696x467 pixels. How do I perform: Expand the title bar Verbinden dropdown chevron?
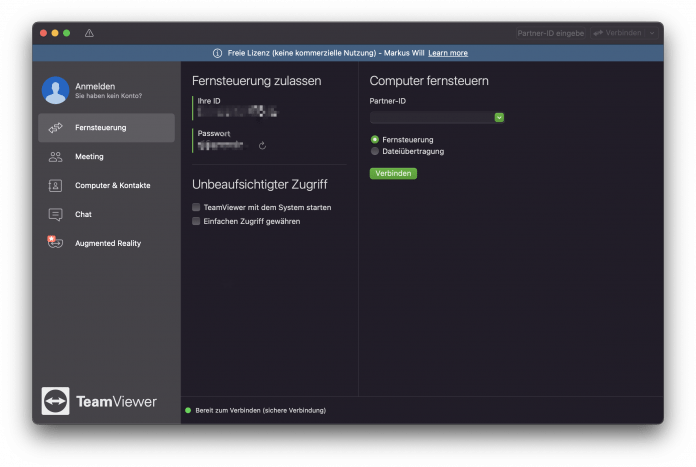tap(652, 33)
